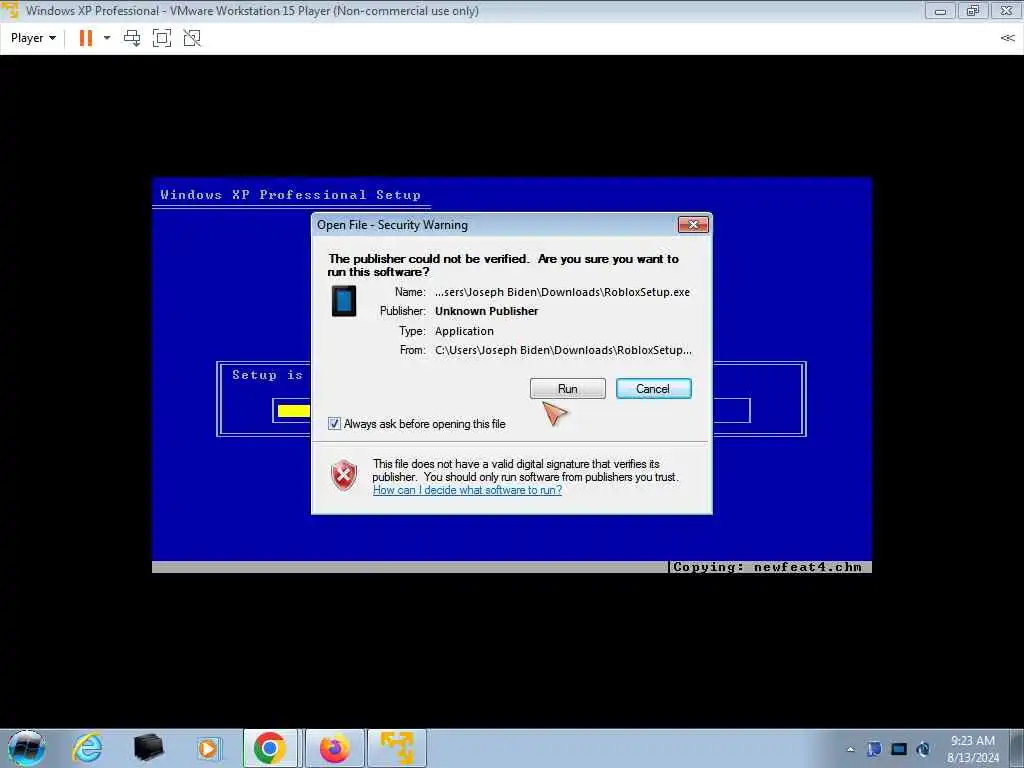The image size is (1024, 768).
Task: Click the From path C:\Users\Joseph Biden text
Action: click(564, 350)
